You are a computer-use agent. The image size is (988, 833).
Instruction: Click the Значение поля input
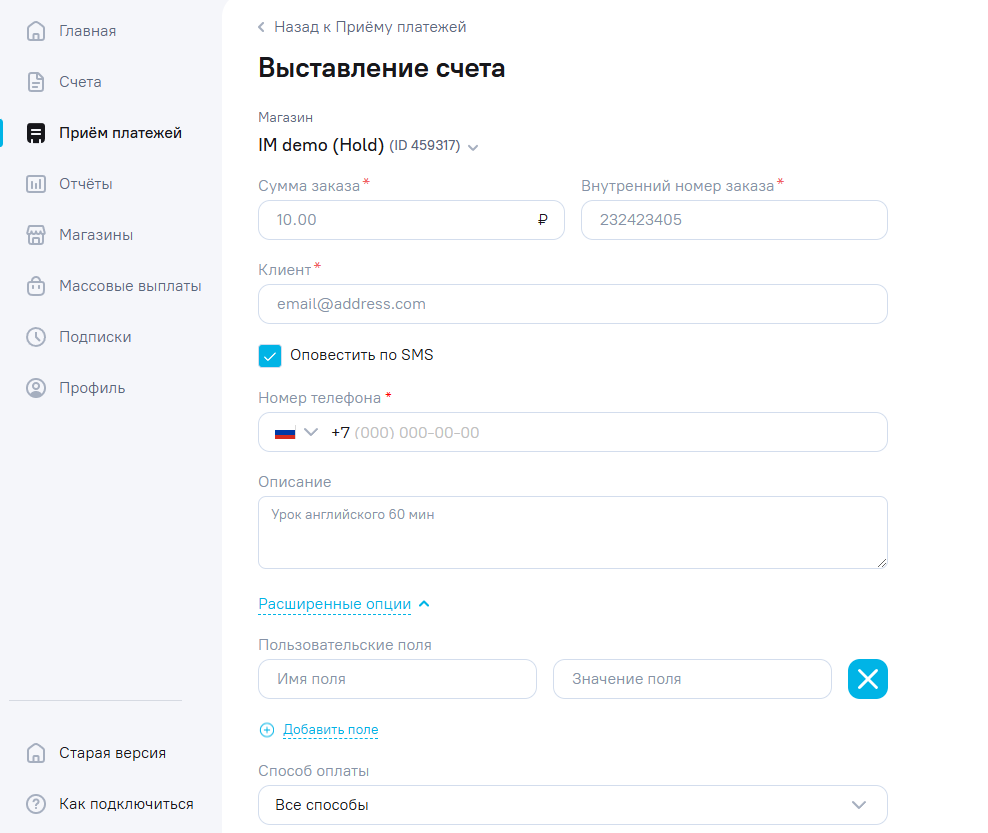[x=692, y=679]
